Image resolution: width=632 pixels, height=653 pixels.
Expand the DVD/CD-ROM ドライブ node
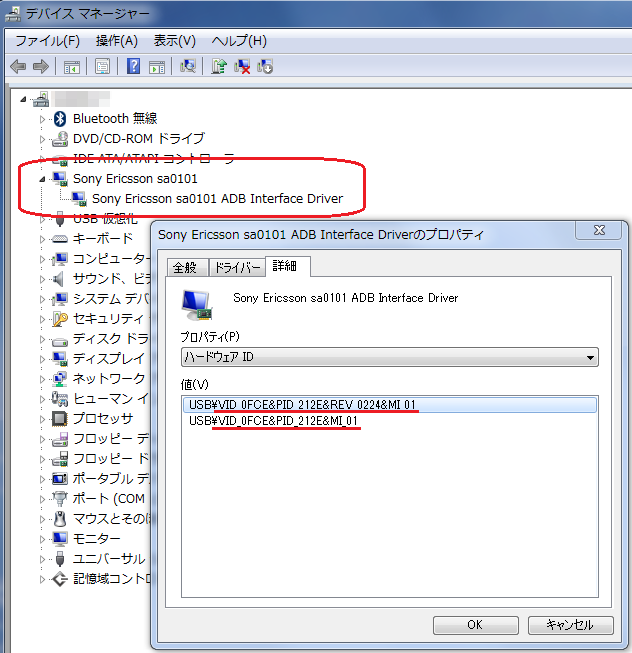tap(42, 139)
